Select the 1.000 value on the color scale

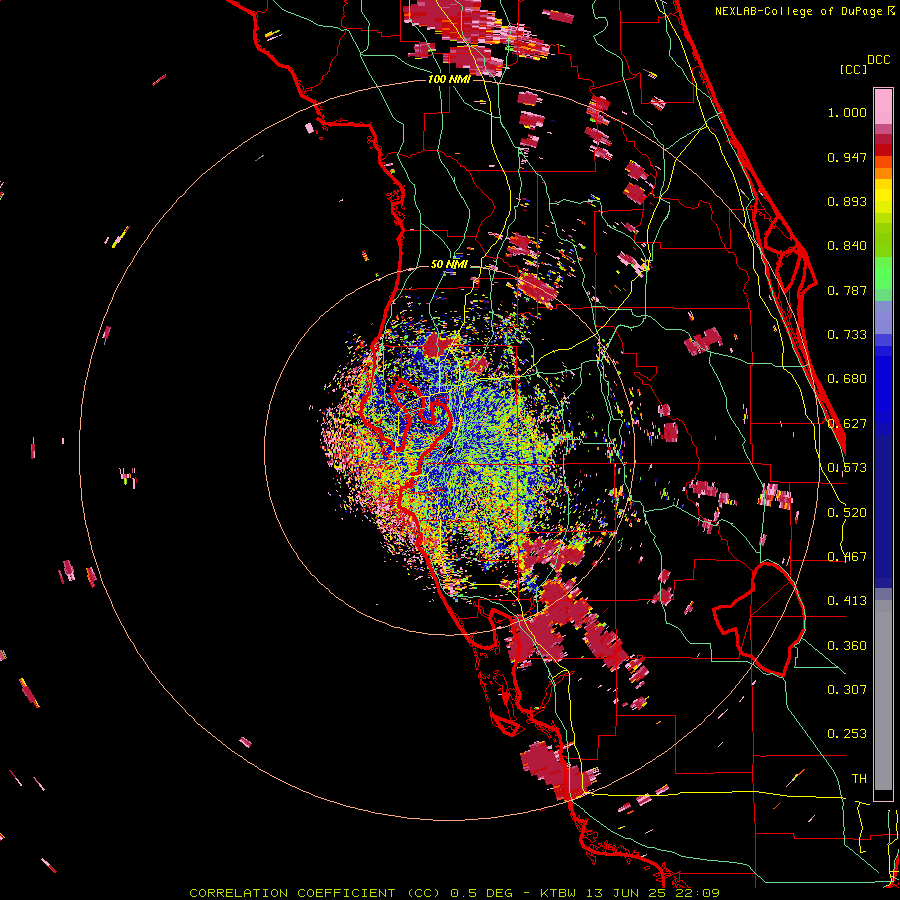click(847, 112)
